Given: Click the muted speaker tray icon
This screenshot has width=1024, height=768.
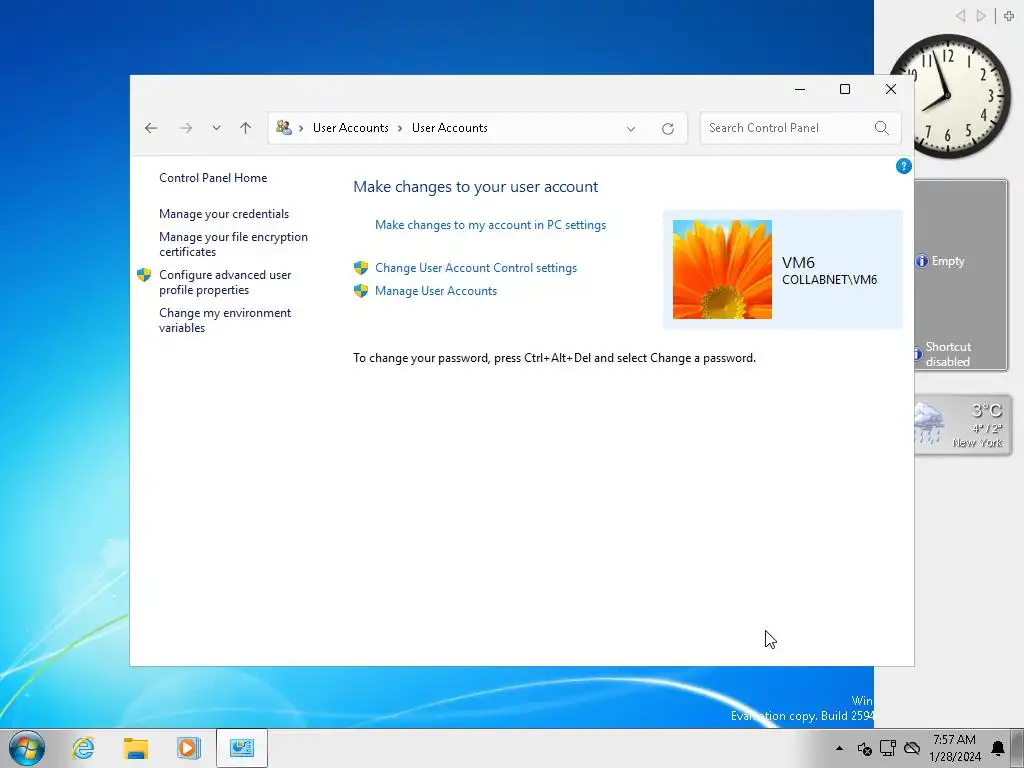Looking at the screenshot, I should [864, 749].
